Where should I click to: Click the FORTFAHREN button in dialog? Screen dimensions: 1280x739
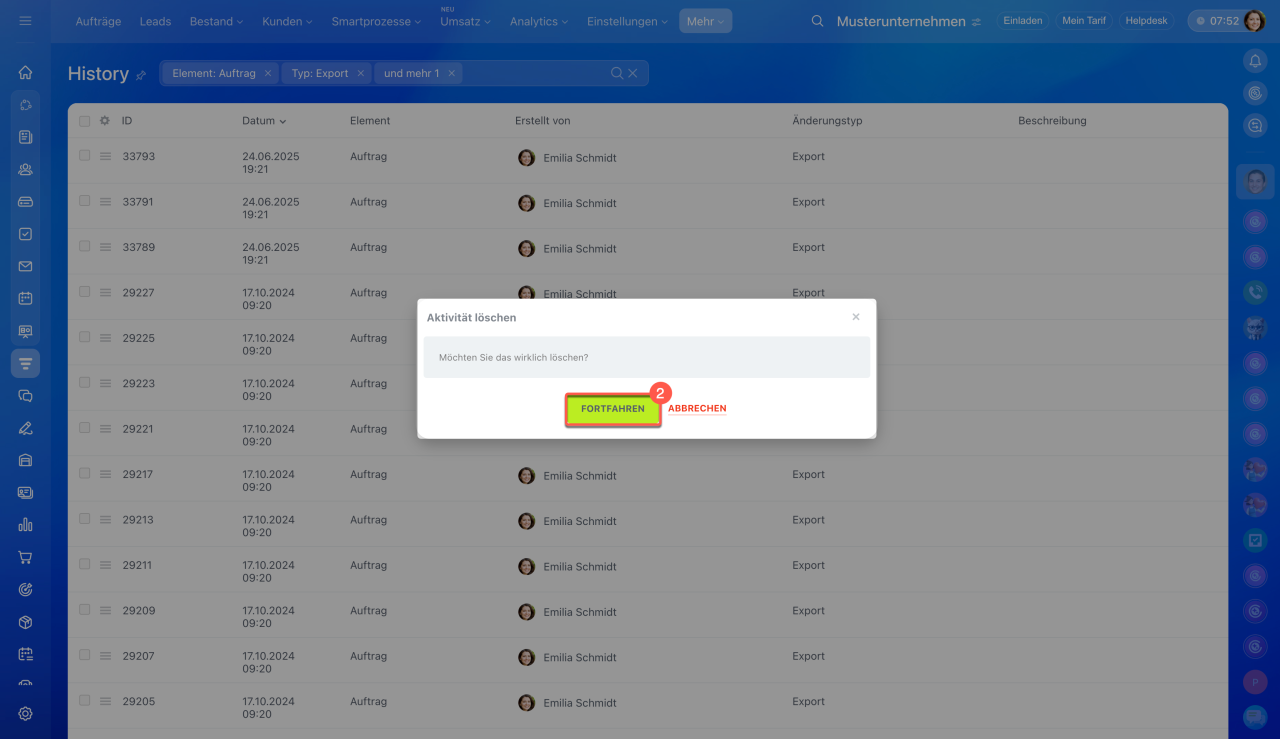613,409
